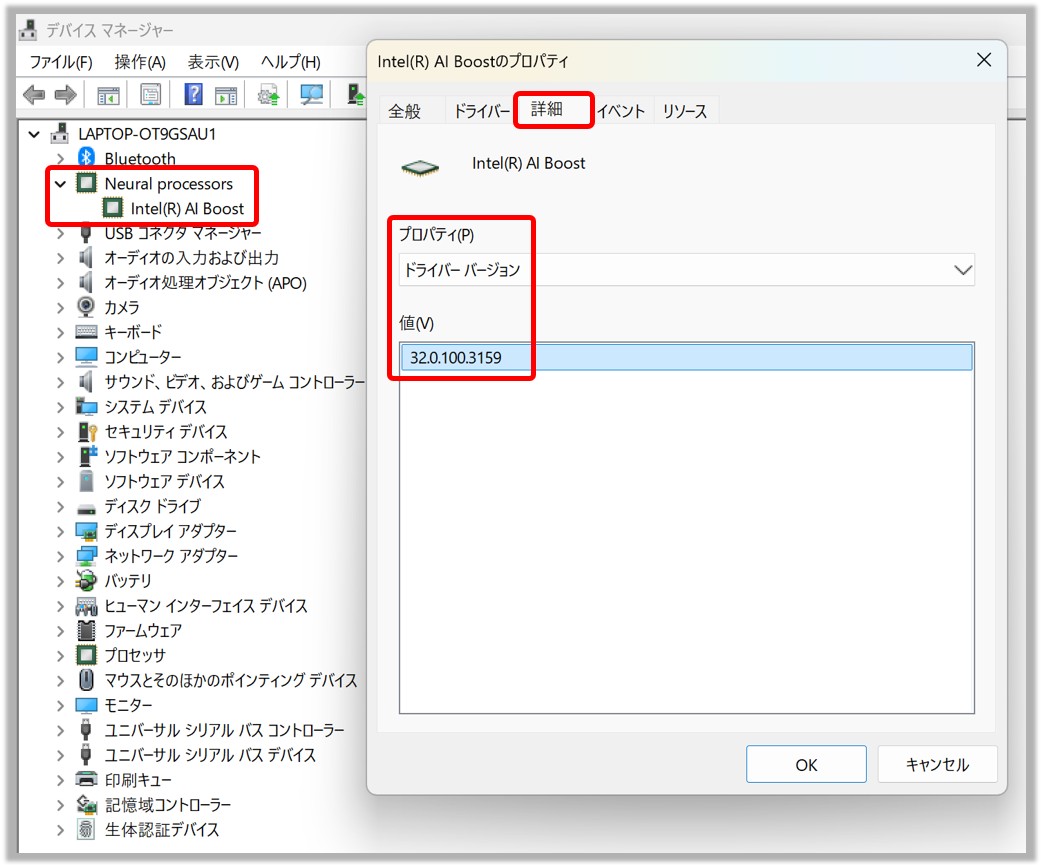Switch to the 詳細 tab
This screenshot has width=1041, height=865.
coord(546,109)
